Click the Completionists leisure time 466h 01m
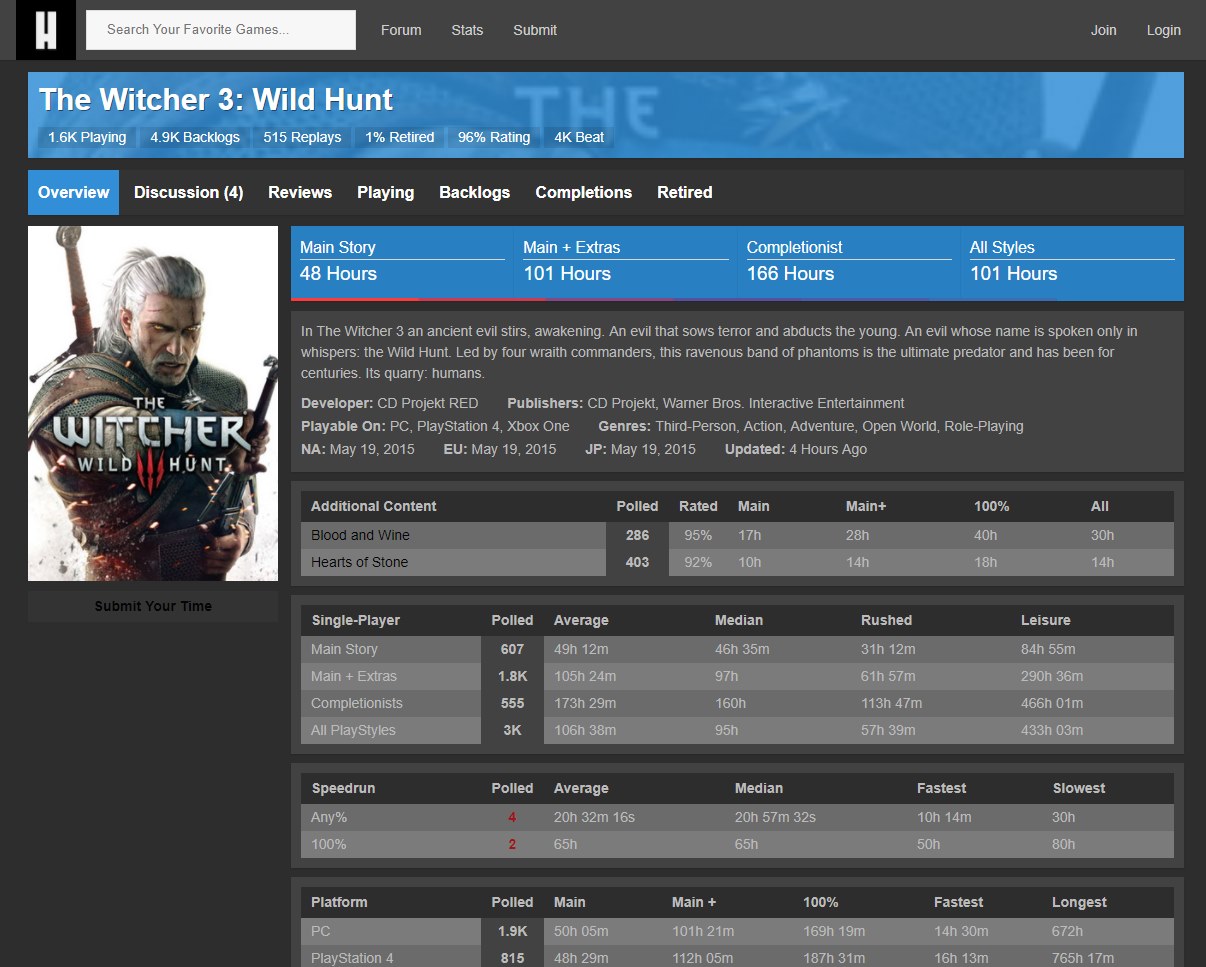Screen dimensions: 1206x967 coord(1052,703)
